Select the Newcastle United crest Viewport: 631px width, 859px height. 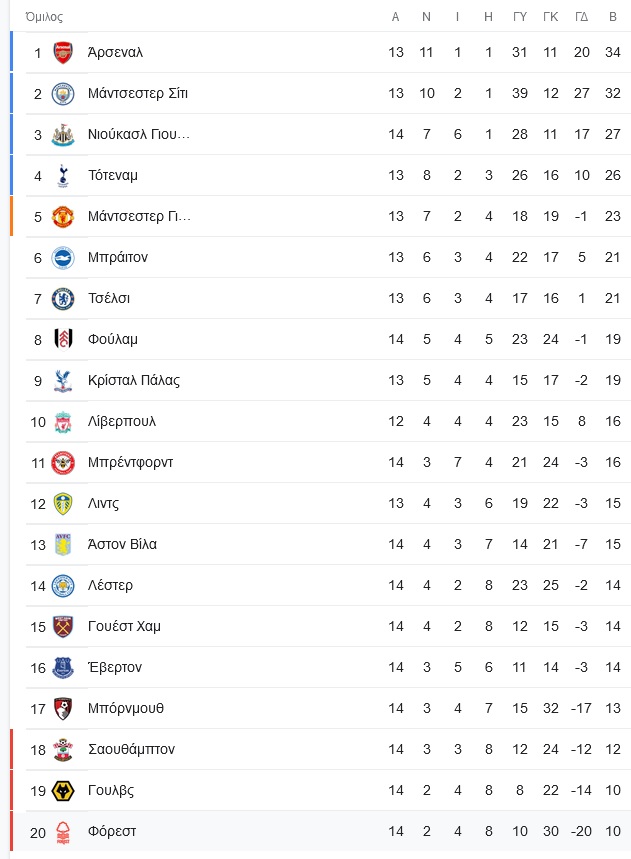[x=63, y=135]
